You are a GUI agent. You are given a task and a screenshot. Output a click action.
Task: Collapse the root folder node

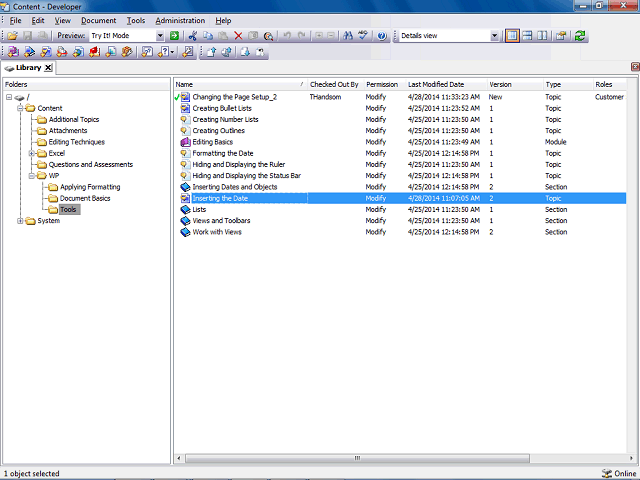(x=9, y=97)
